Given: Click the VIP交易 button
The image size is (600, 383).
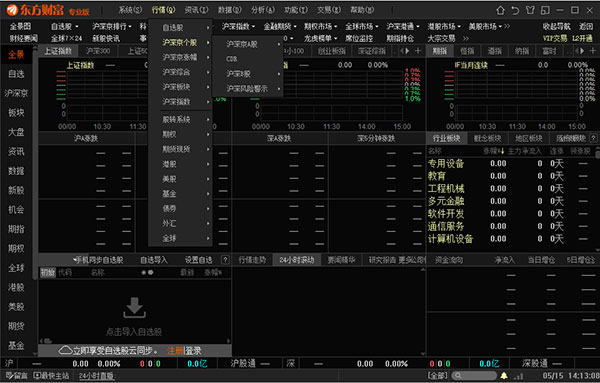Looking at the screenshot, I should click(554, 38).
